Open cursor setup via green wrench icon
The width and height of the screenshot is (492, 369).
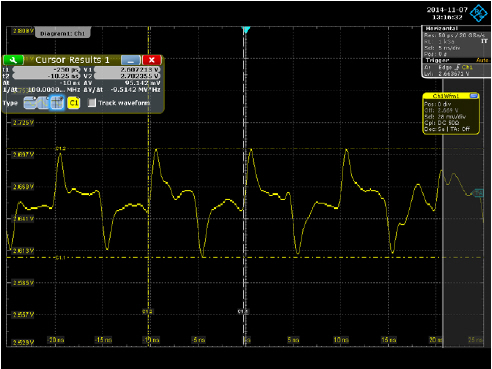point(13,60)
